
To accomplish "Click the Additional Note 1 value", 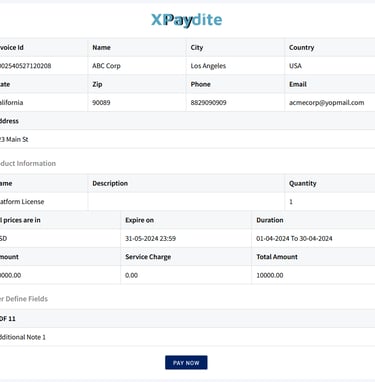I will pyautogui.click(x=23, y=337).
